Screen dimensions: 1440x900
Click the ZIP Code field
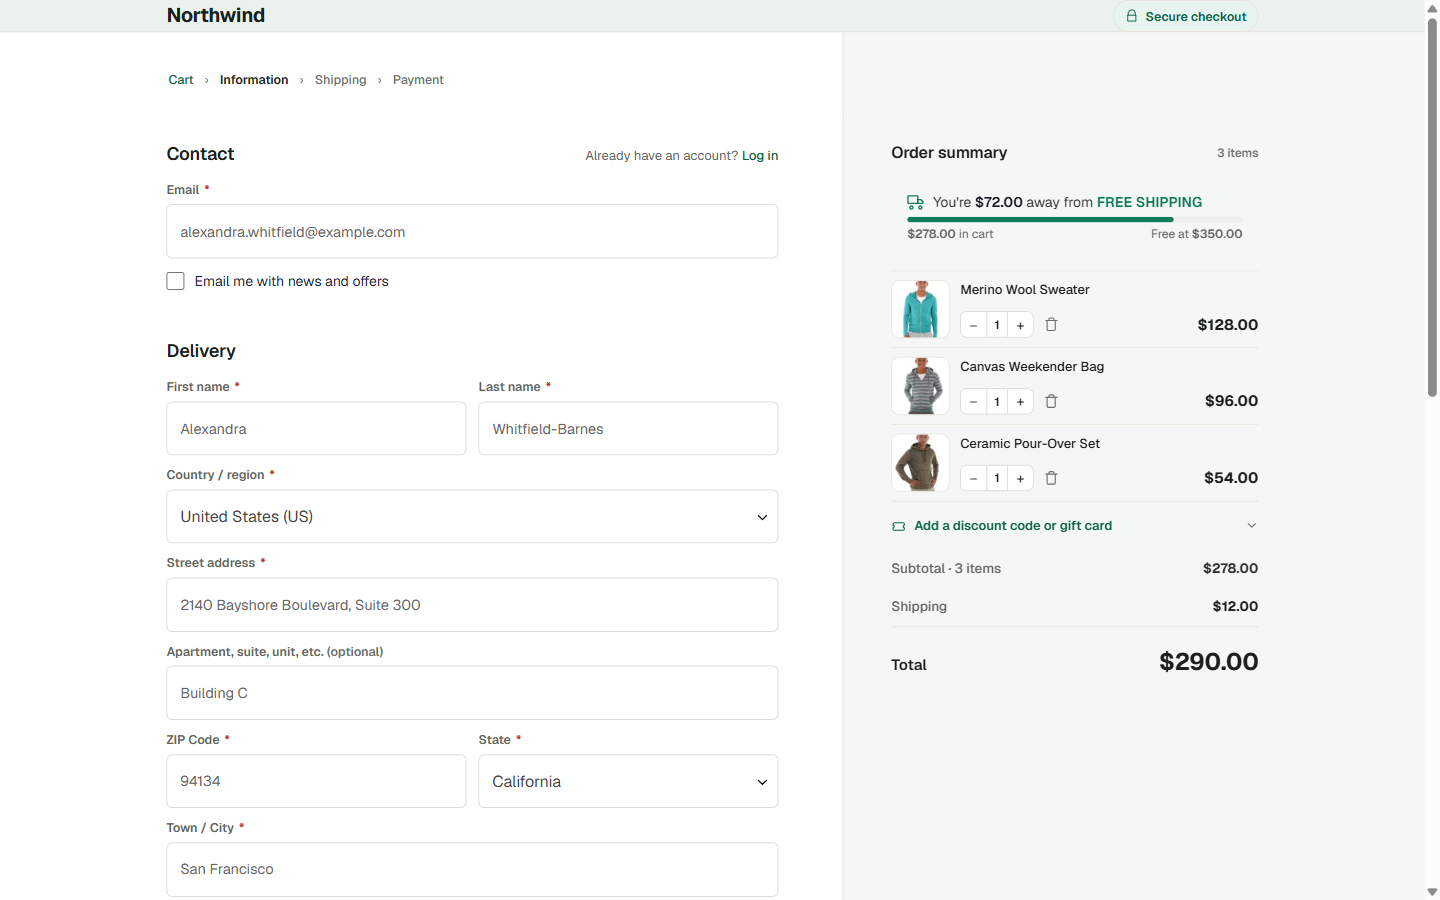tap(316, 781)
